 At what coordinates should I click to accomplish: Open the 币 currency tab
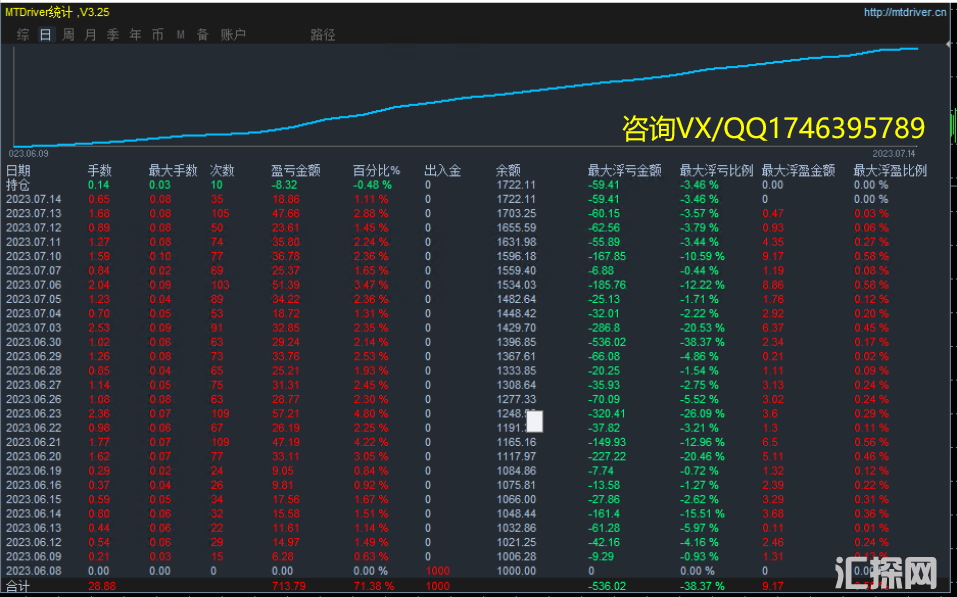(157, 35)
